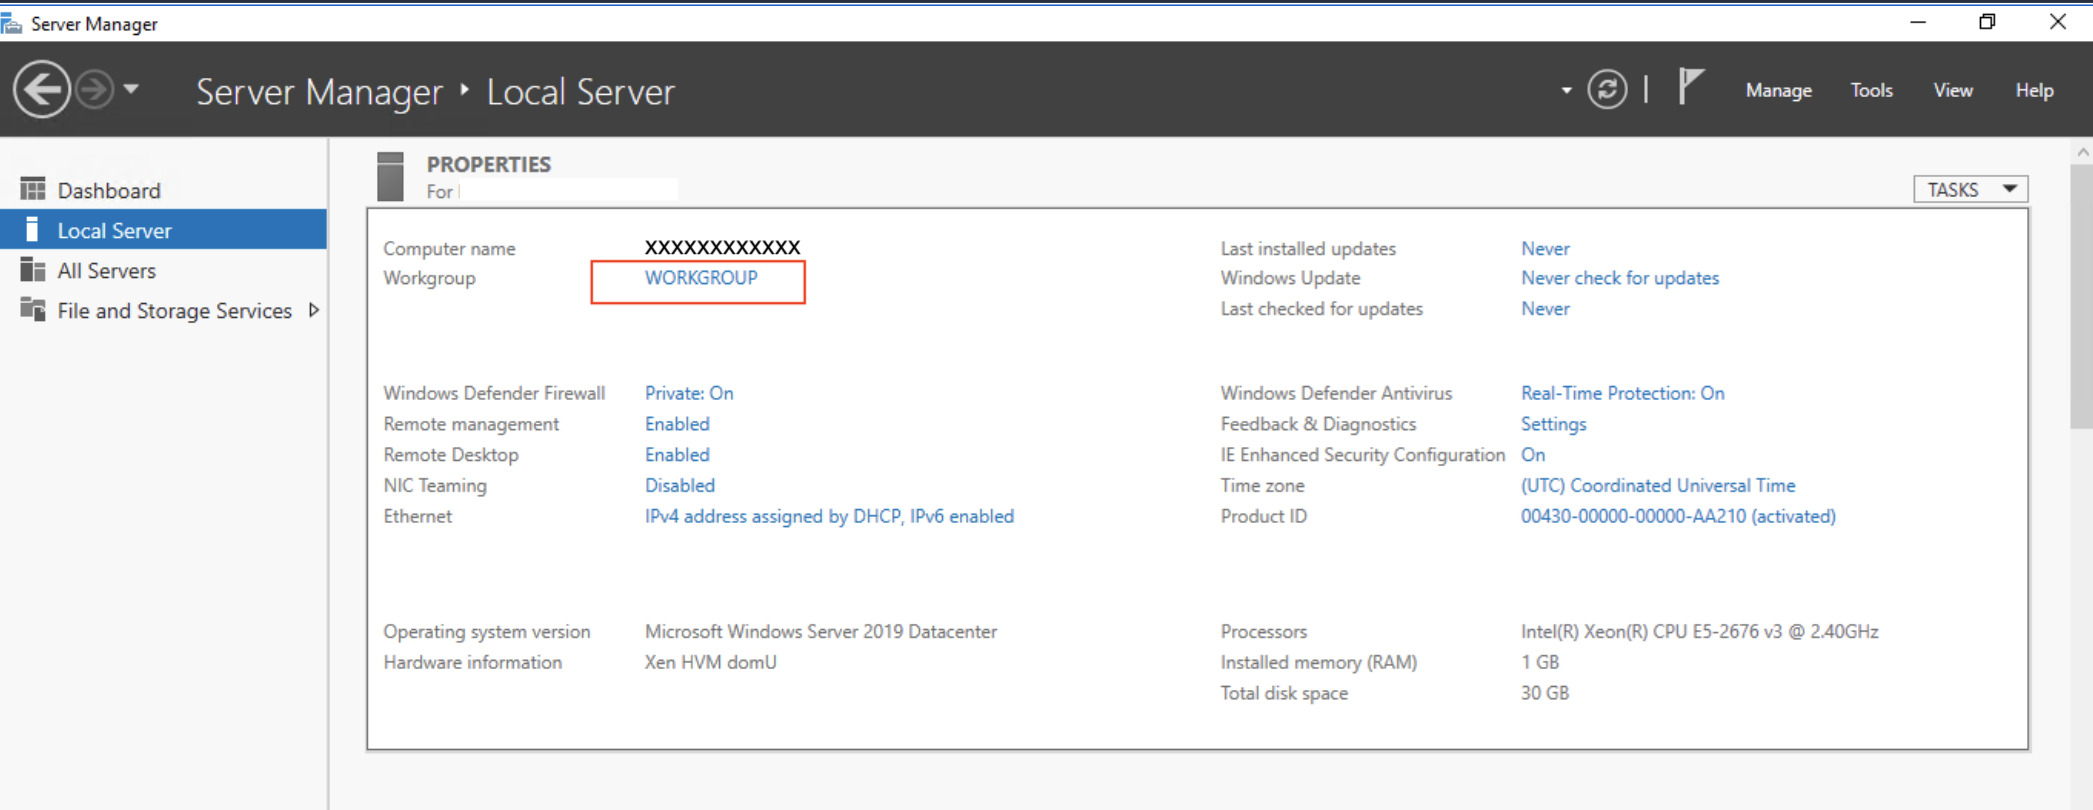Open (UTC) Coordinated Universal Time link
This screenshot has height=810, width=2093.
(x=1658, y=486)
